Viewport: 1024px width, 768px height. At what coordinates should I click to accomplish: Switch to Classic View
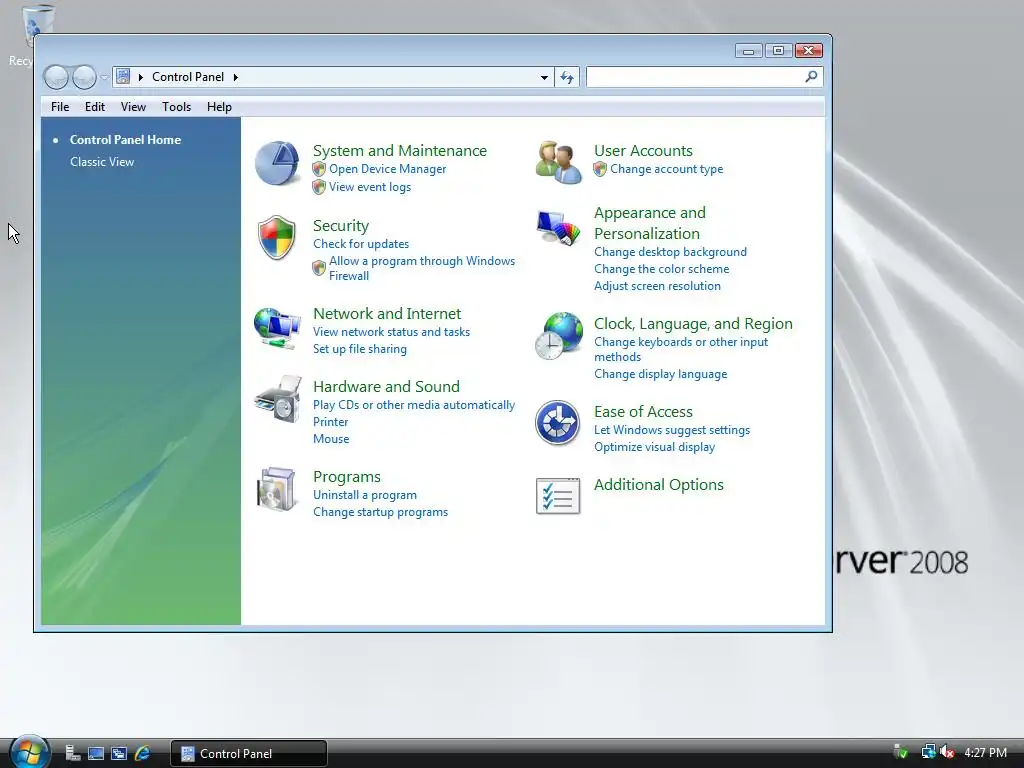tap(102, 162)
